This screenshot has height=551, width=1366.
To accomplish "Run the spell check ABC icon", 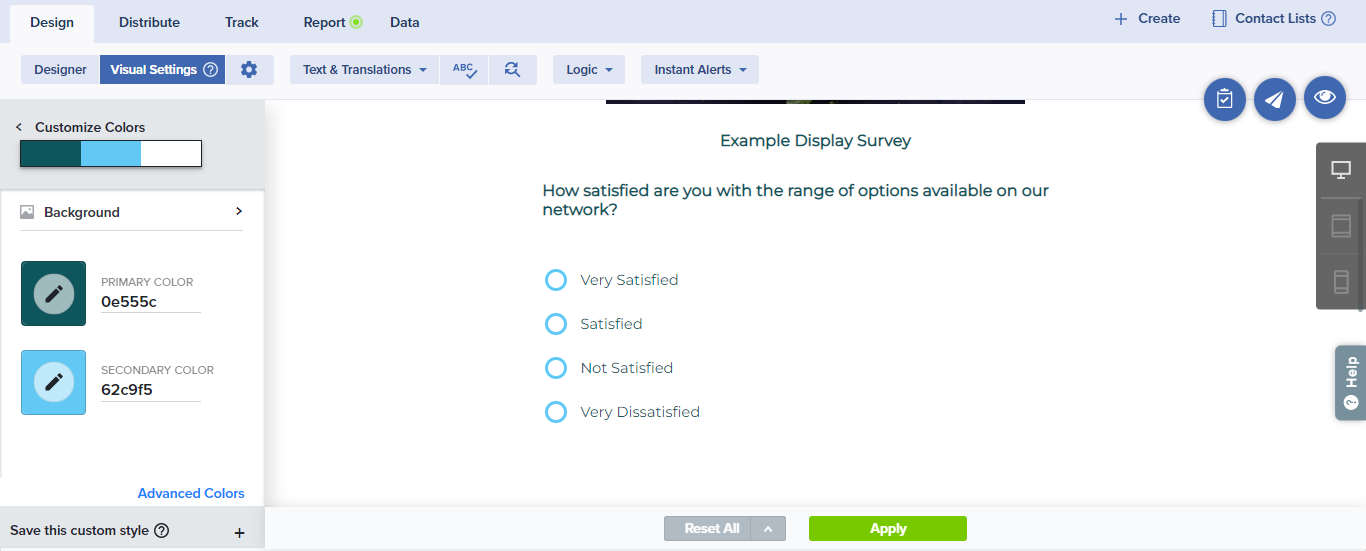I will (x=464, y=70).
